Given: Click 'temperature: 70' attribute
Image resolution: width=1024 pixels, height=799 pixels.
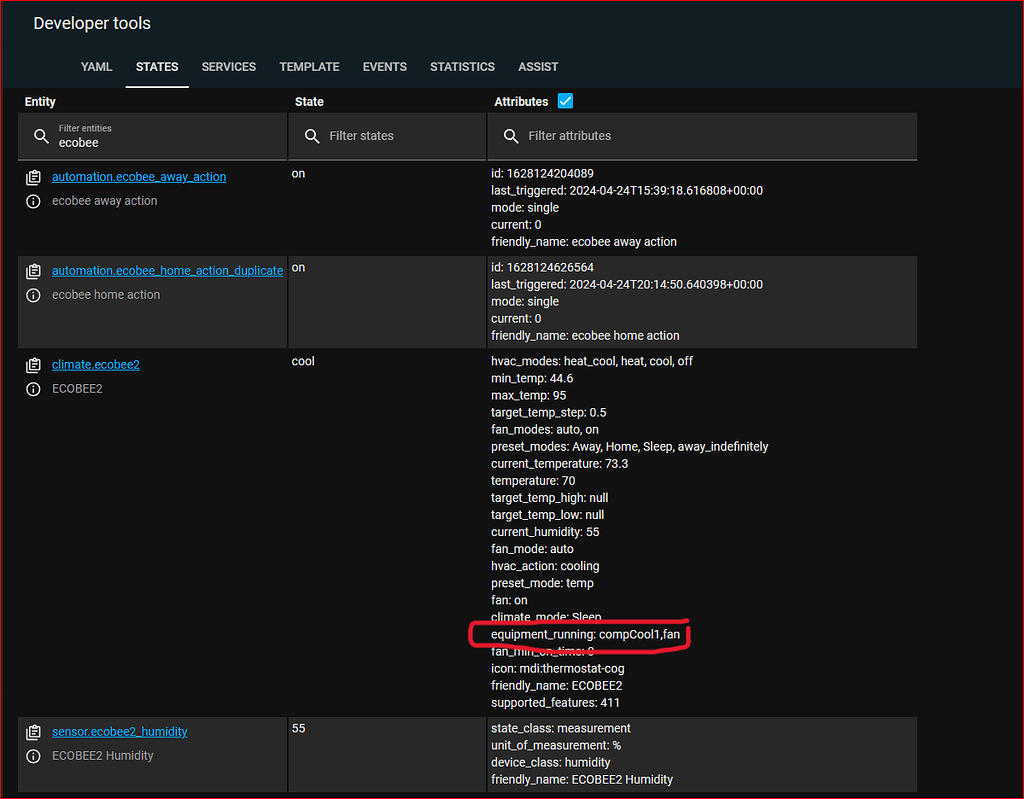Looking at the screenshot, I should coord(533,481).
